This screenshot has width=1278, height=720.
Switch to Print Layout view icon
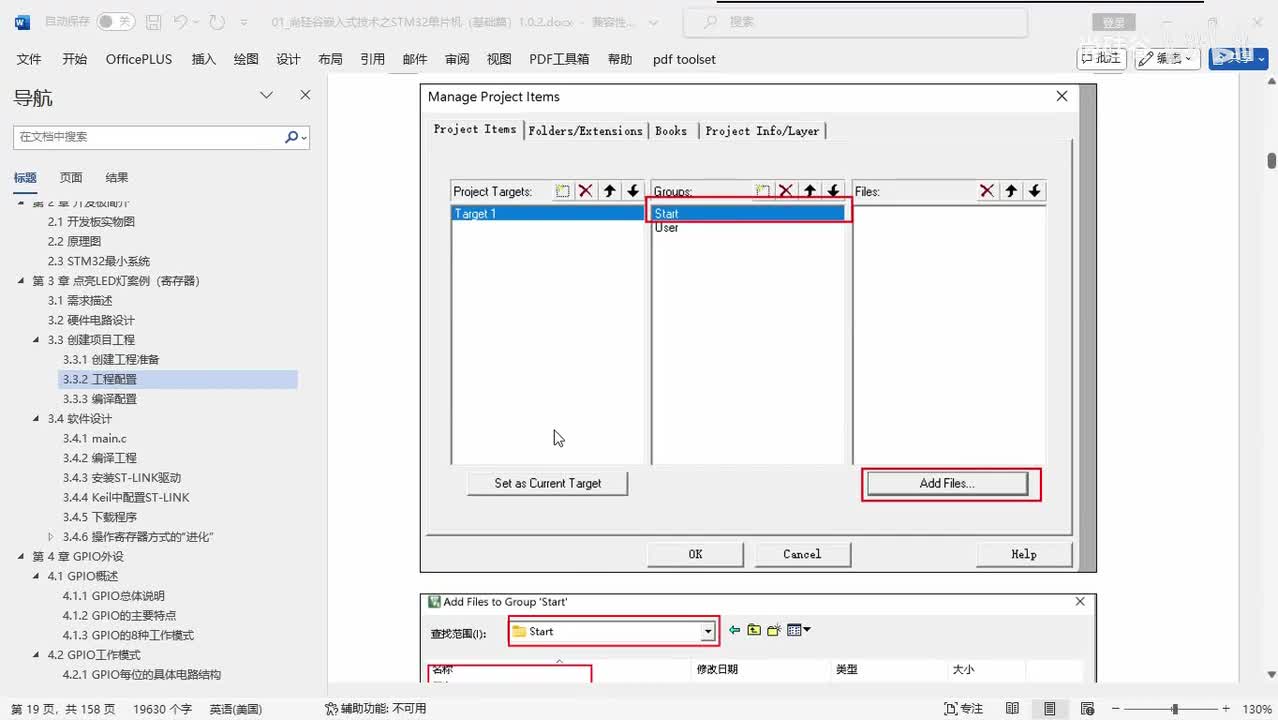pyautogui.click(x=1049, y=709)
